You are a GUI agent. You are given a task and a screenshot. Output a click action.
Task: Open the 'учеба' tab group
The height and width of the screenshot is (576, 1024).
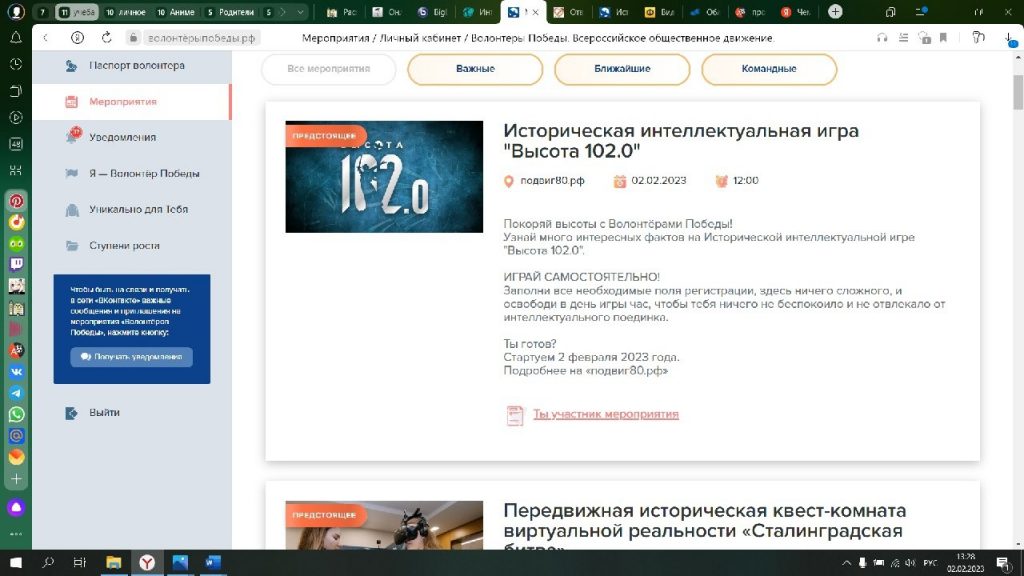tap(77, 12)
